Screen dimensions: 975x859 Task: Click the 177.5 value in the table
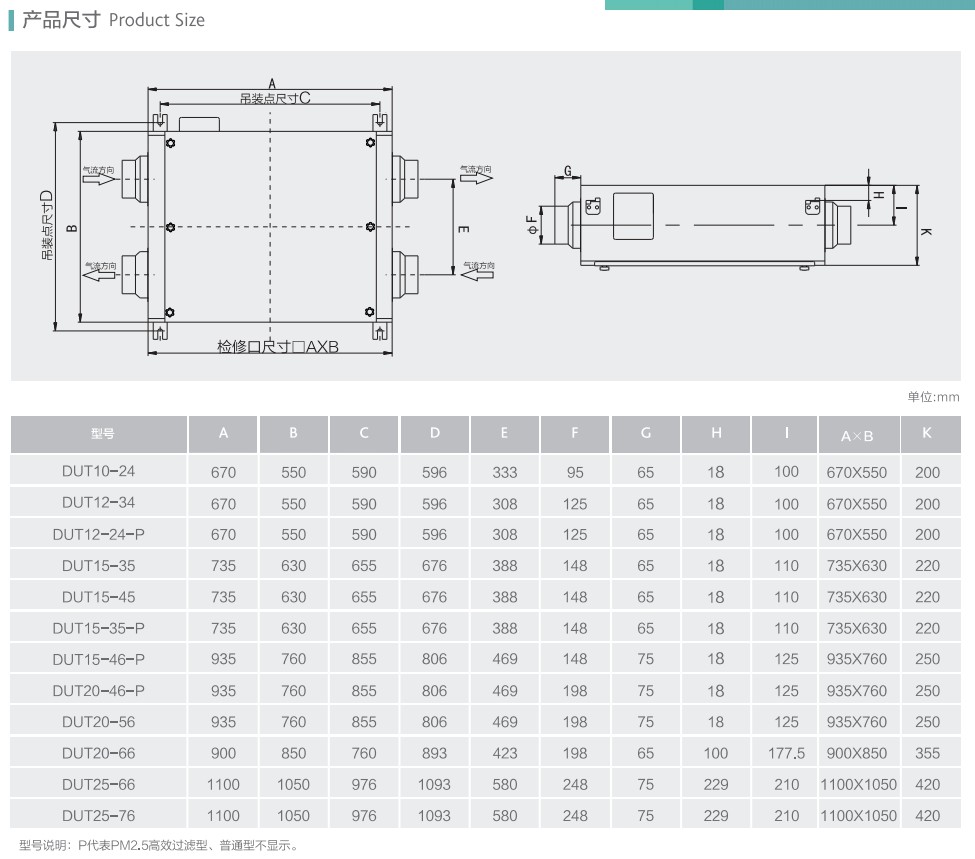[x=786, y=753]
